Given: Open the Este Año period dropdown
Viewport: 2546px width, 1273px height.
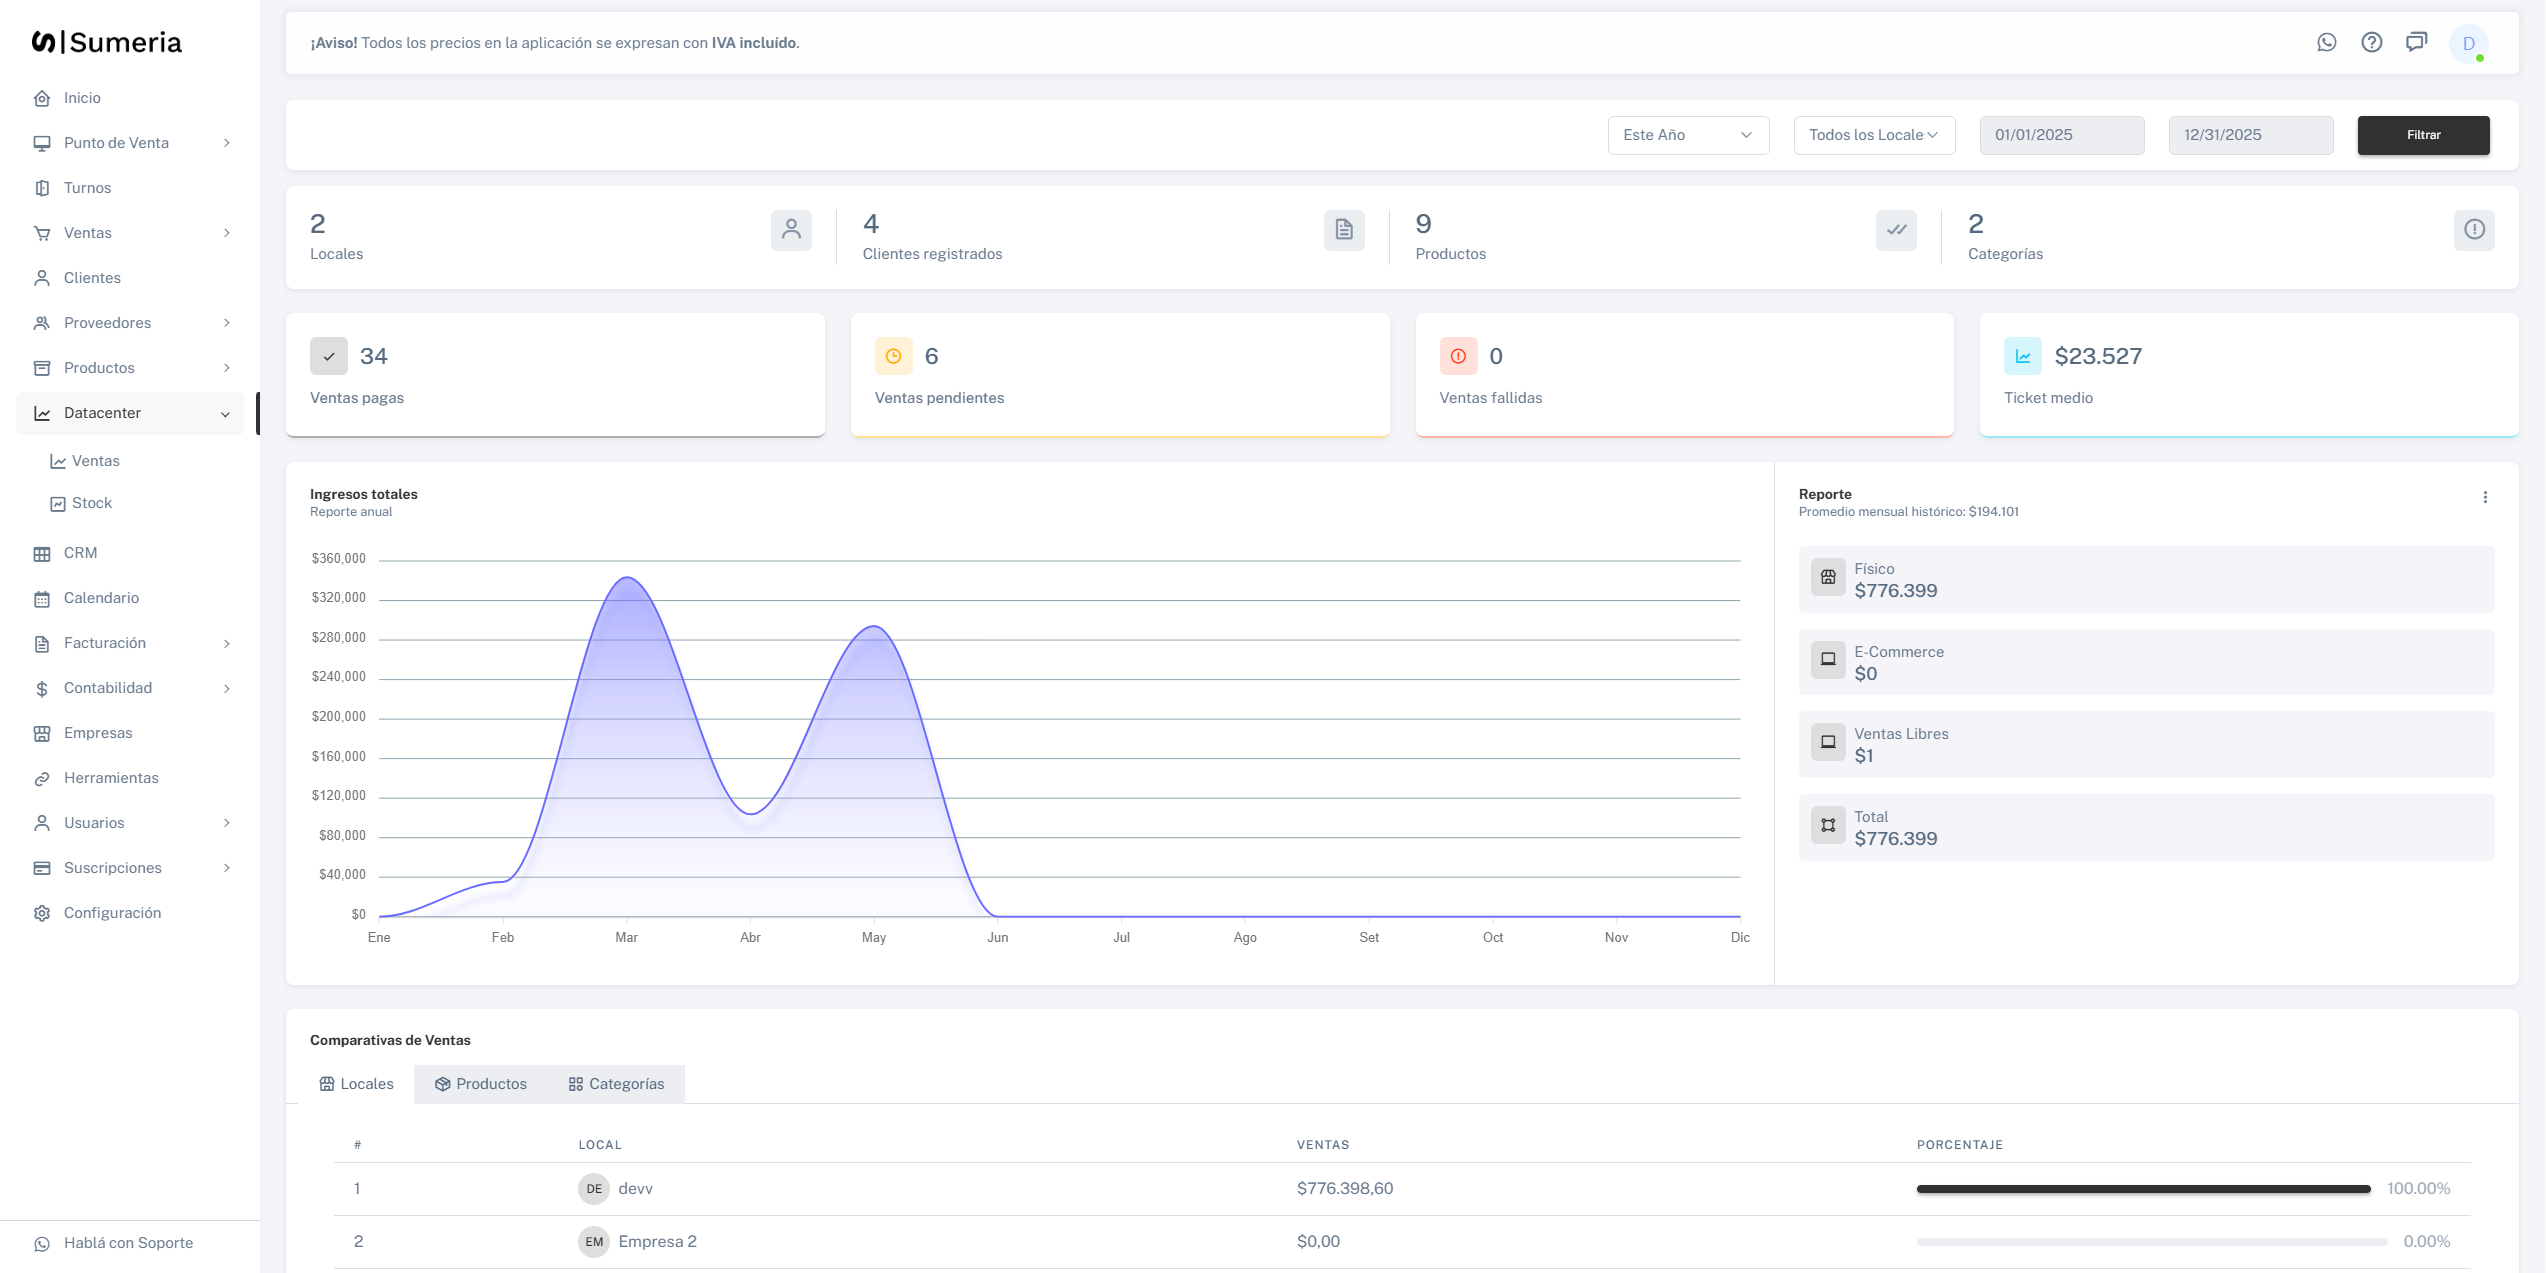Looking at the screenshot, I should (x=1687, y=135).
